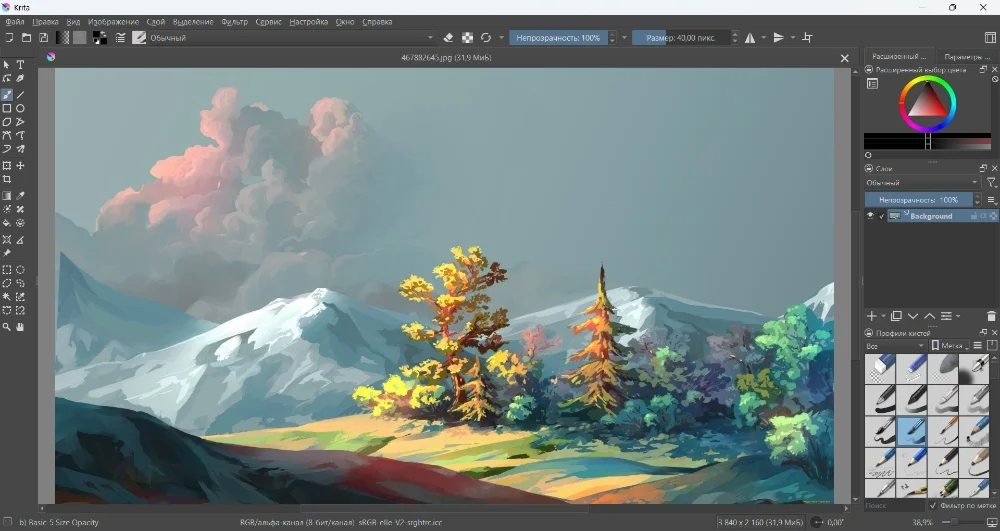Pick the Measure distance tool
Viewport: 1000px width, 531px height.
pos(20,240)
